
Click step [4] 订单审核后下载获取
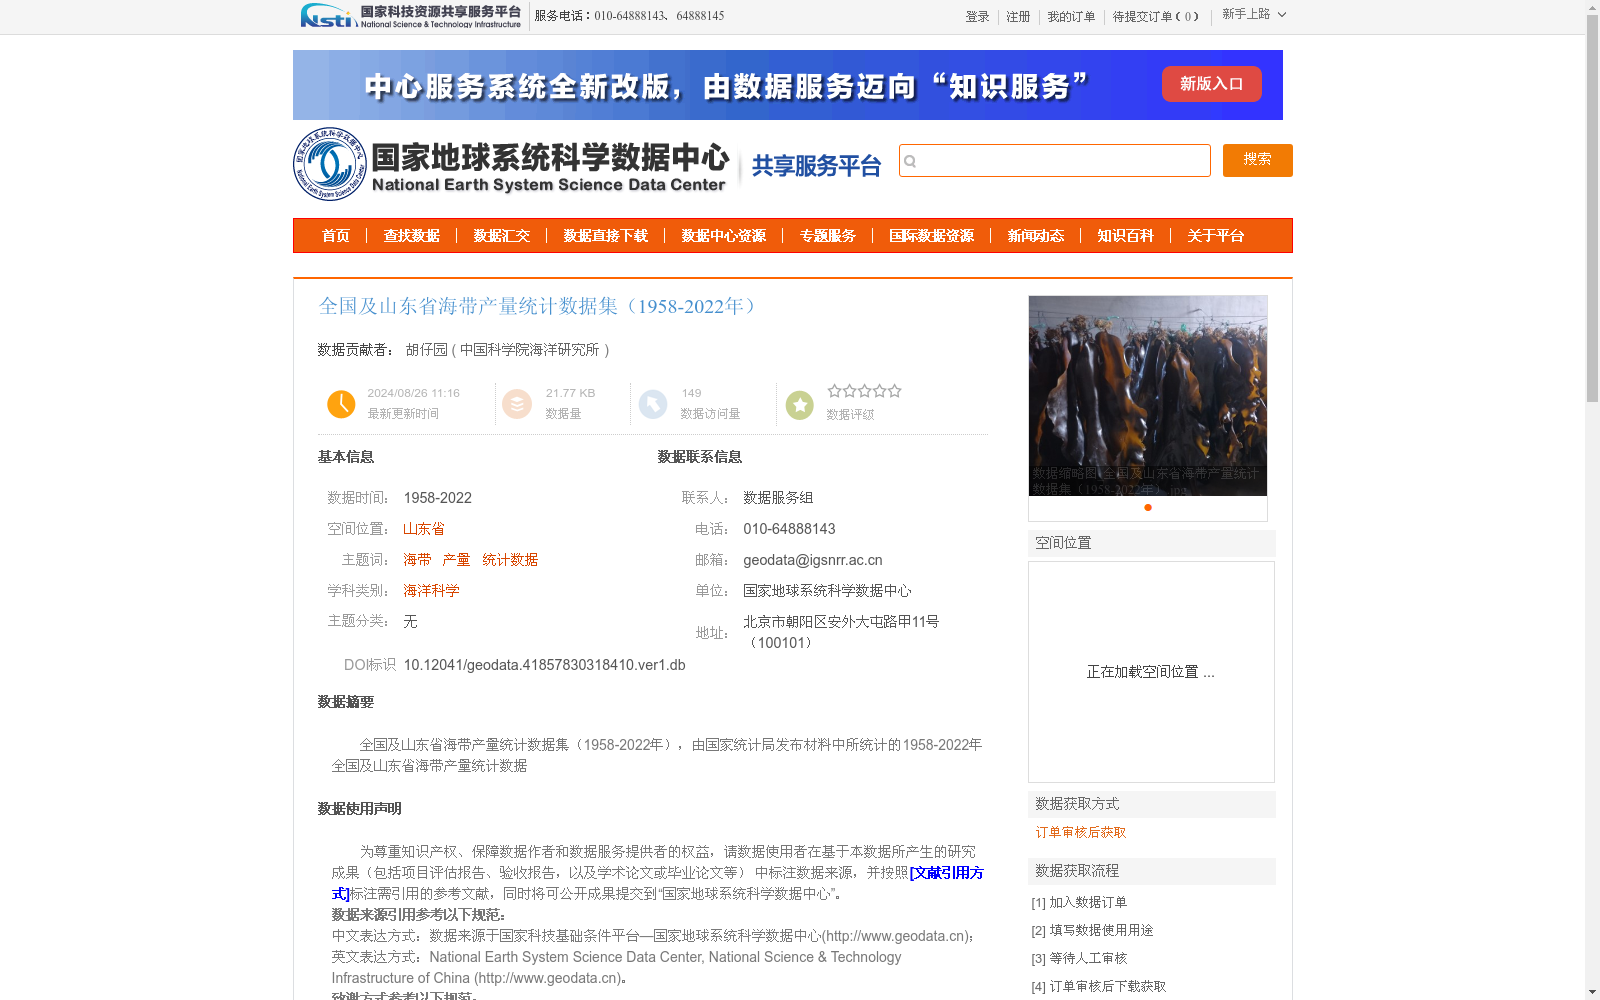(x=1098, y=986)
